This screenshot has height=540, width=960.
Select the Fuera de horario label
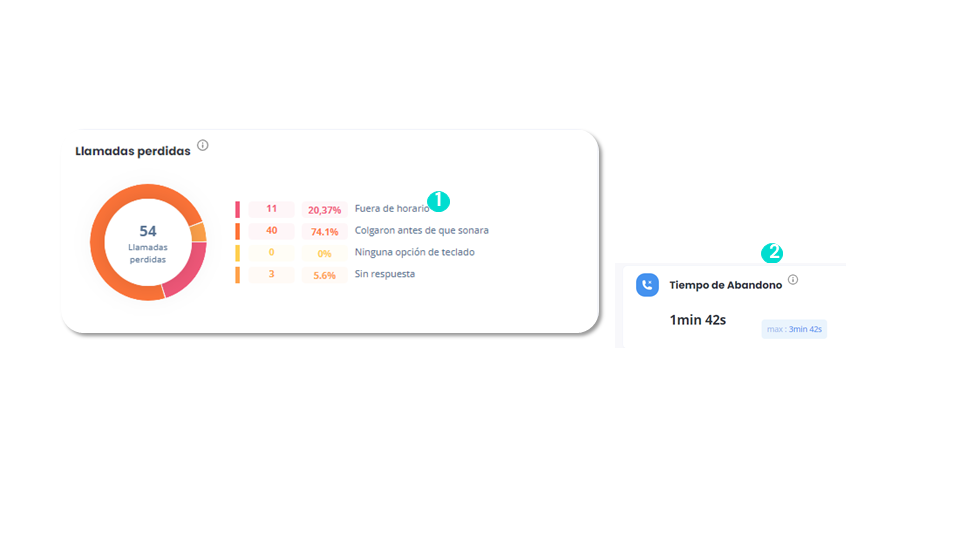pyautogui.click(x=392, y=209)
